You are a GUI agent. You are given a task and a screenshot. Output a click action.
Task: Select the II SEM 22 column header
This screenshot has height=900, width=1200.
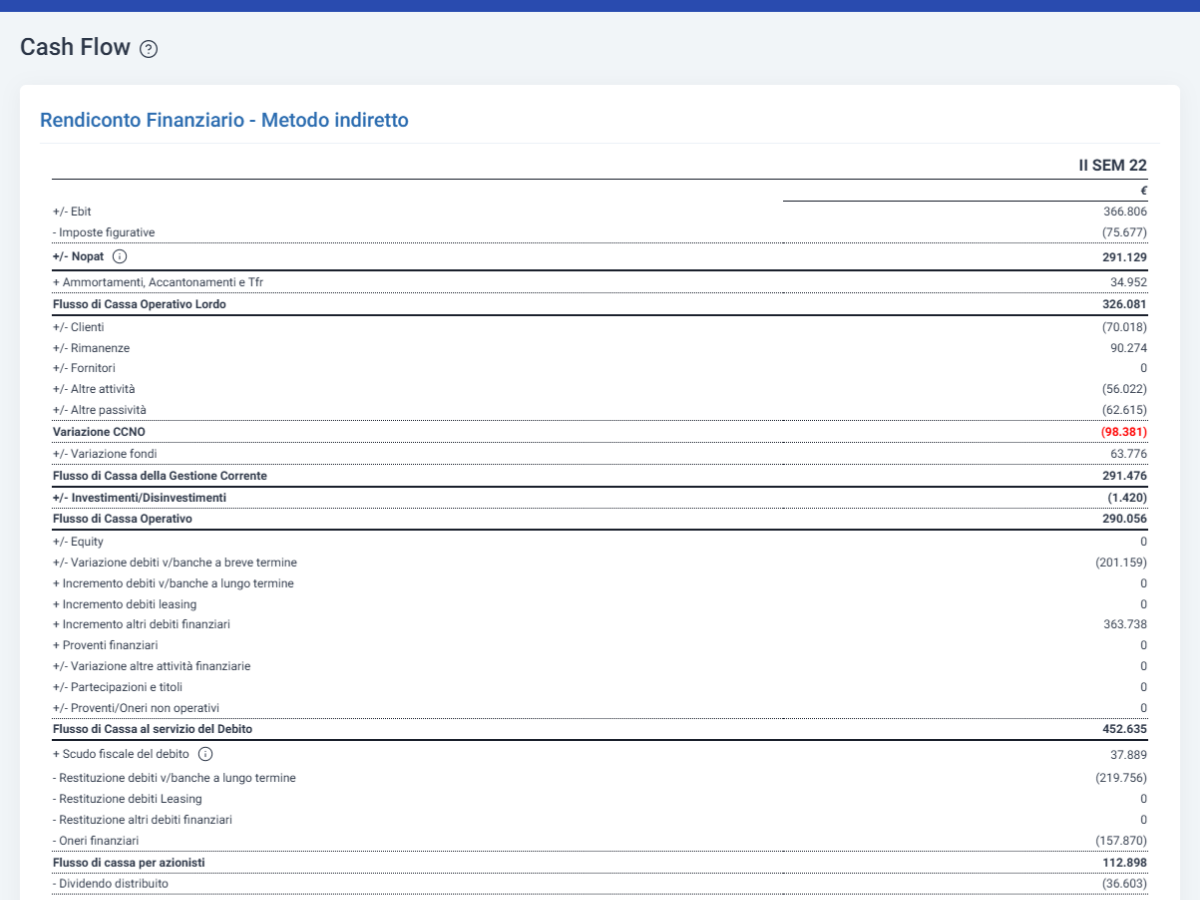coord(1112,165)
